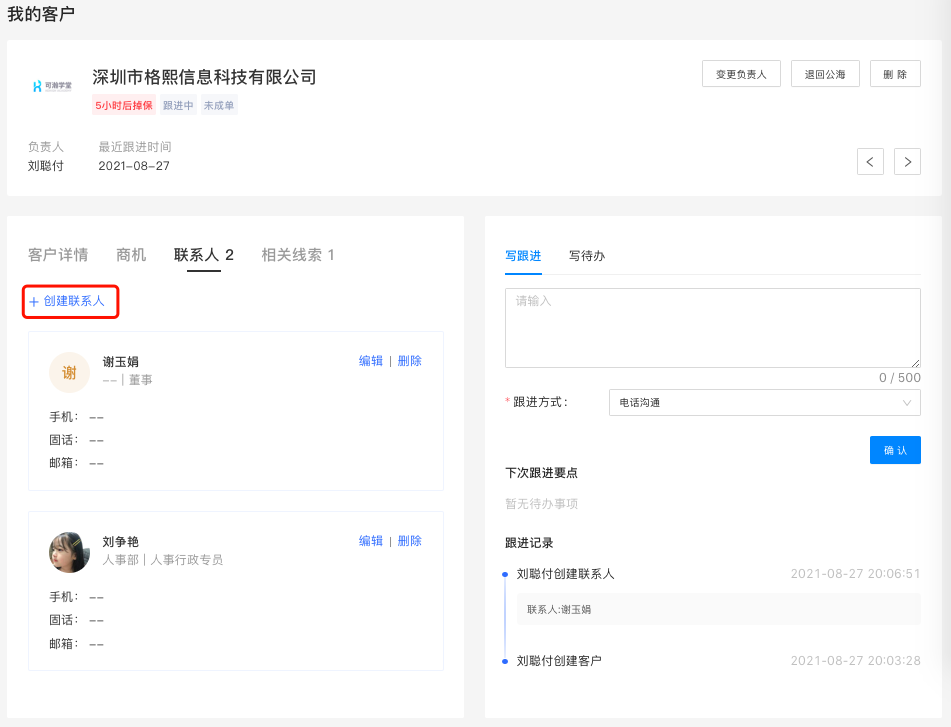
Task: Open the 商机 tab
Action: point(131,255)
